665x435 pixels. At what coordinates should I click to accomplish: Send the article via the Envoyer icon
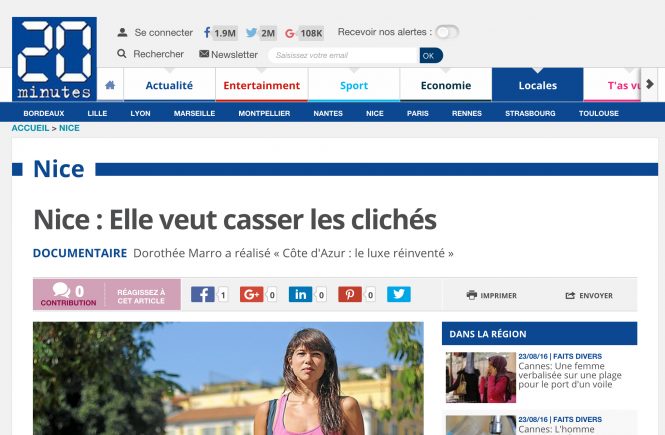(570, 296)
